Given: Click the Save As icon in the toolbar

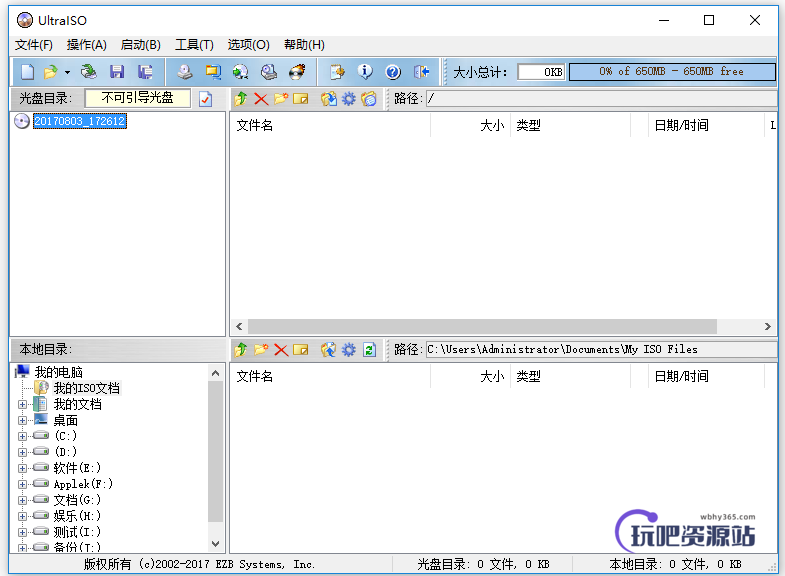Looking at the screenshot, I should pos(145,72).
